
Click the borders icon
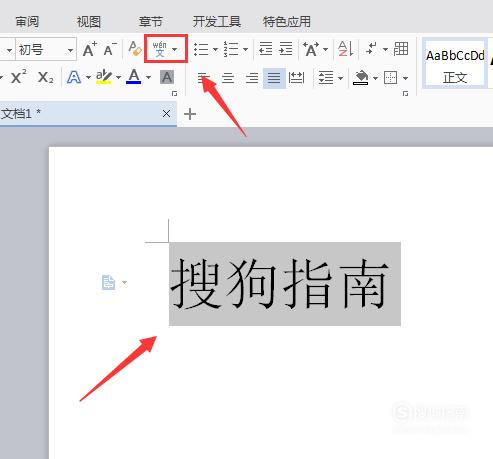coord(390,78)
